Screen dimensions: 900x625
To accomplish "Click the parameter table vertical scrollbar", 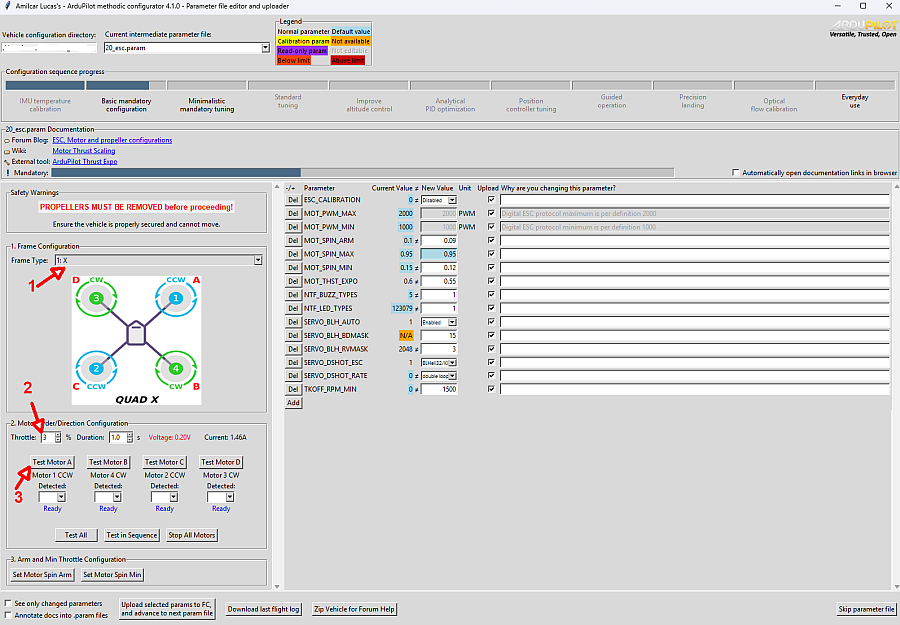I will pos(896,387).
